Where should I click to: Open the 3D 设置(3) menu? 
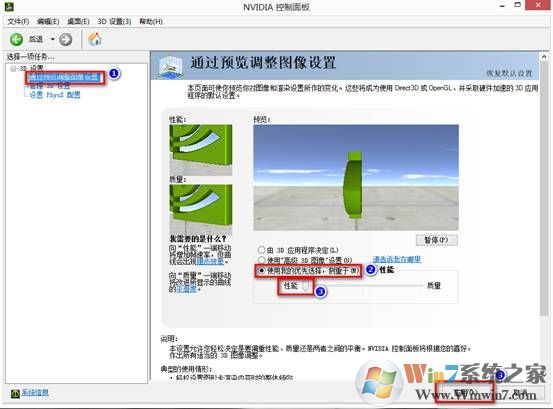click(114, 22)
